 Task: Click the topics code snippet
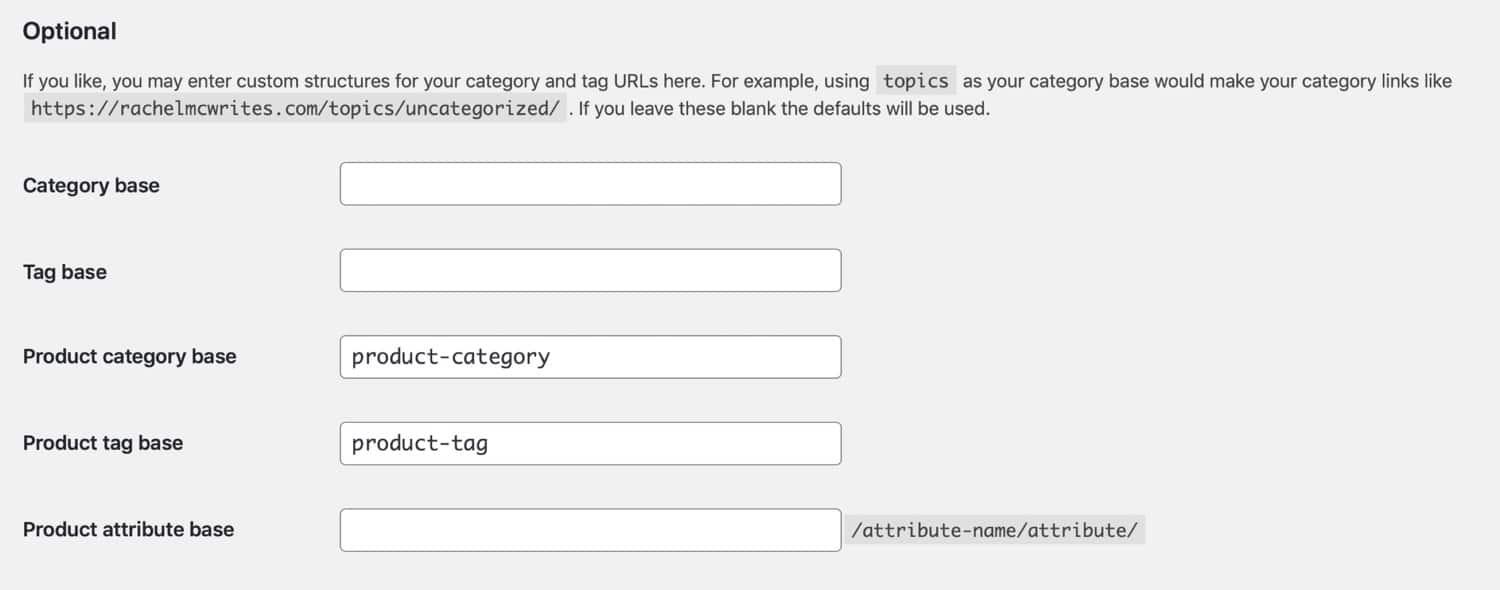coord(915,80)
